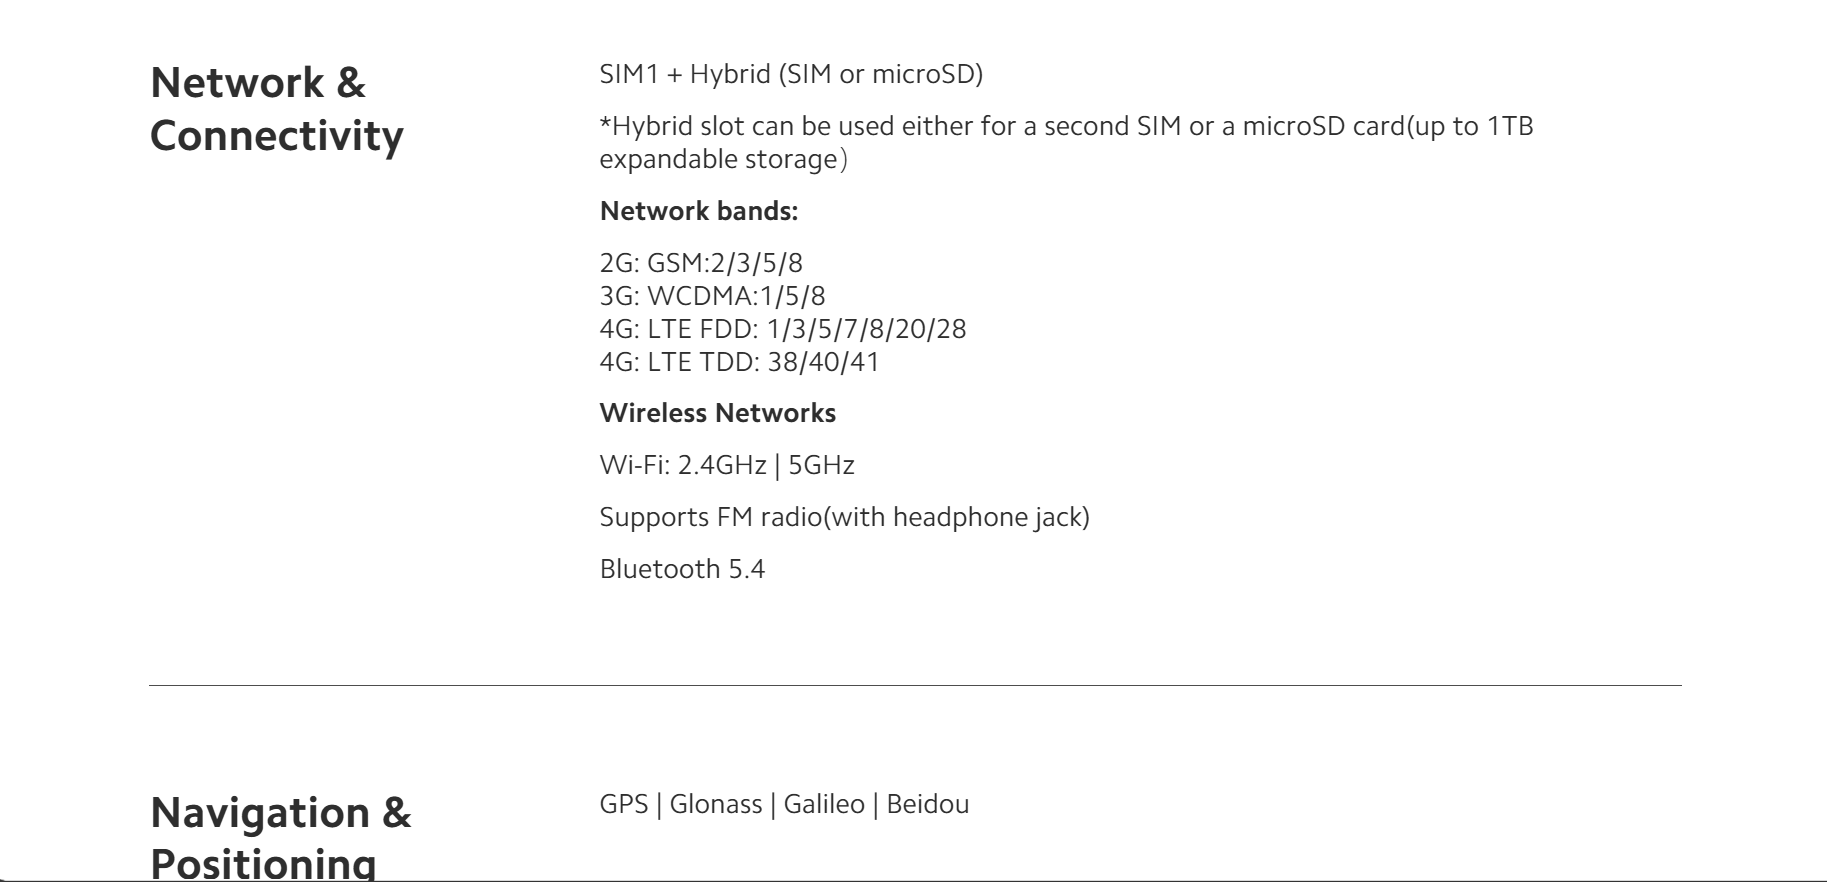Click the Wireless Networks subheading
The image size is (1827, 882).
pos(717,413)
